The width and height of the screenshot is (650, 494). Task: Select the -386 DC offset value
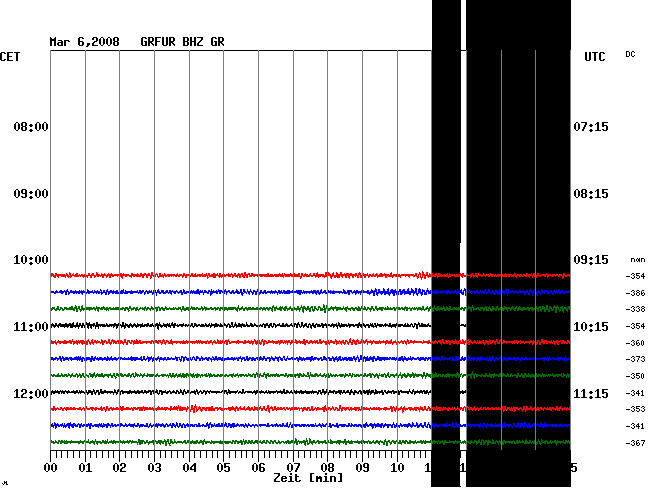[x=635, y=293]
